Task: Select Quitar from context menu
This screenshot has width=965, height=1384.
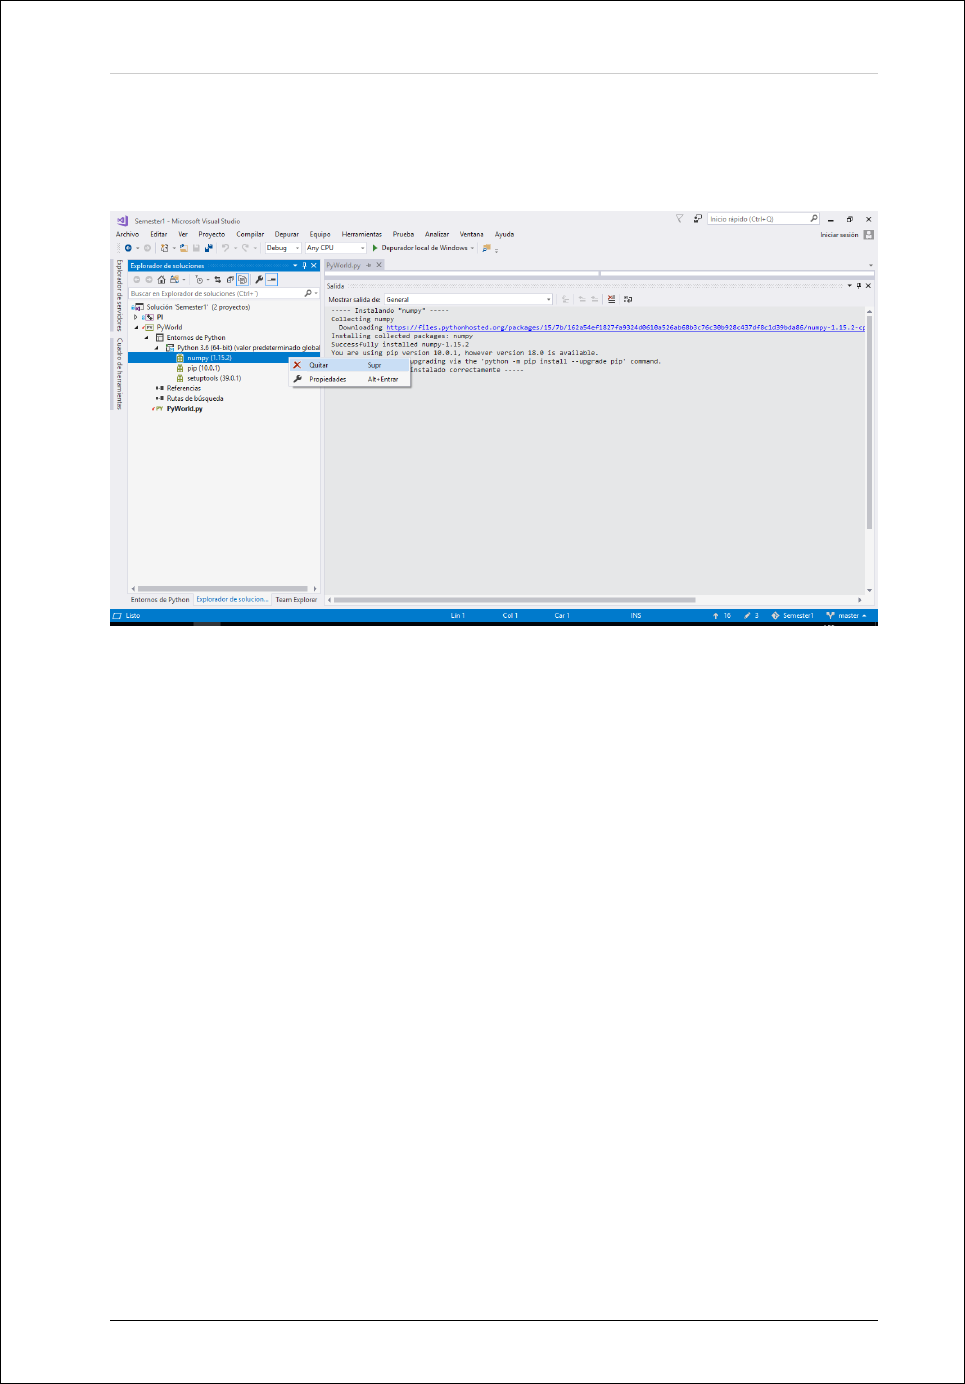Action: pos(350,365)
